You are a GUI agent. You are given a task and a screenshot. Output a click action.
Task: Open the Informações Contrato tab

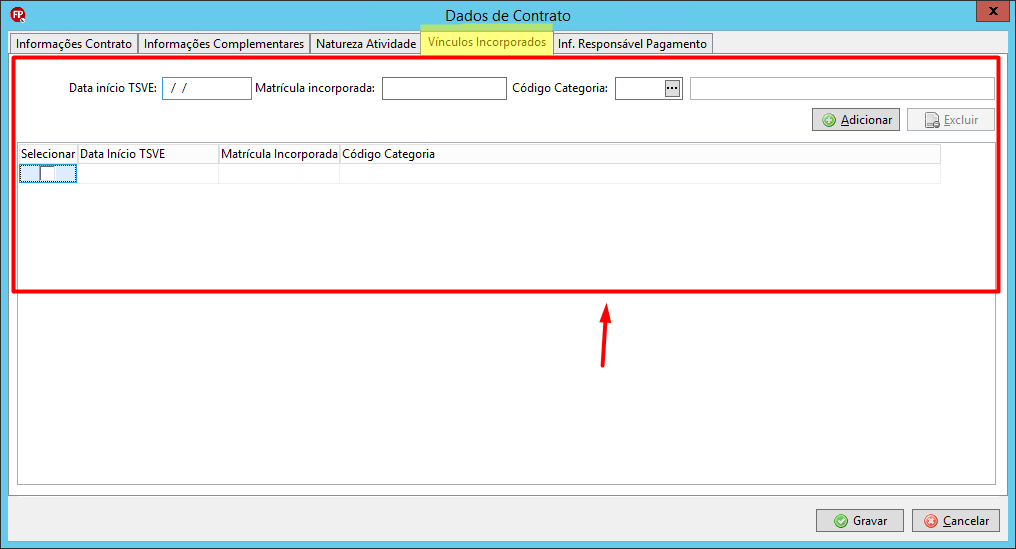click(x=74, y=43)
